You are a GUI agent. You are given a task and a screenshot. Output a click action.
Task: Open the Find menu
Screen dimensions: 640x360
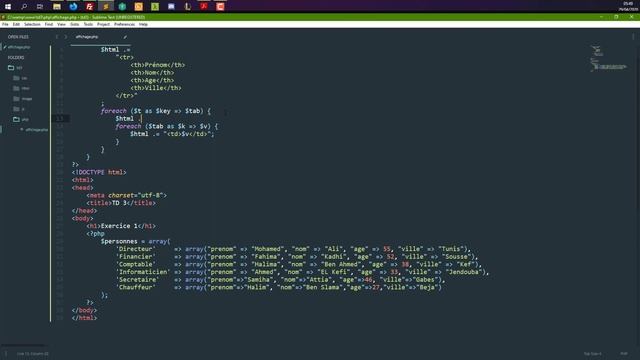pyautogui.click(x=49, y=24)
